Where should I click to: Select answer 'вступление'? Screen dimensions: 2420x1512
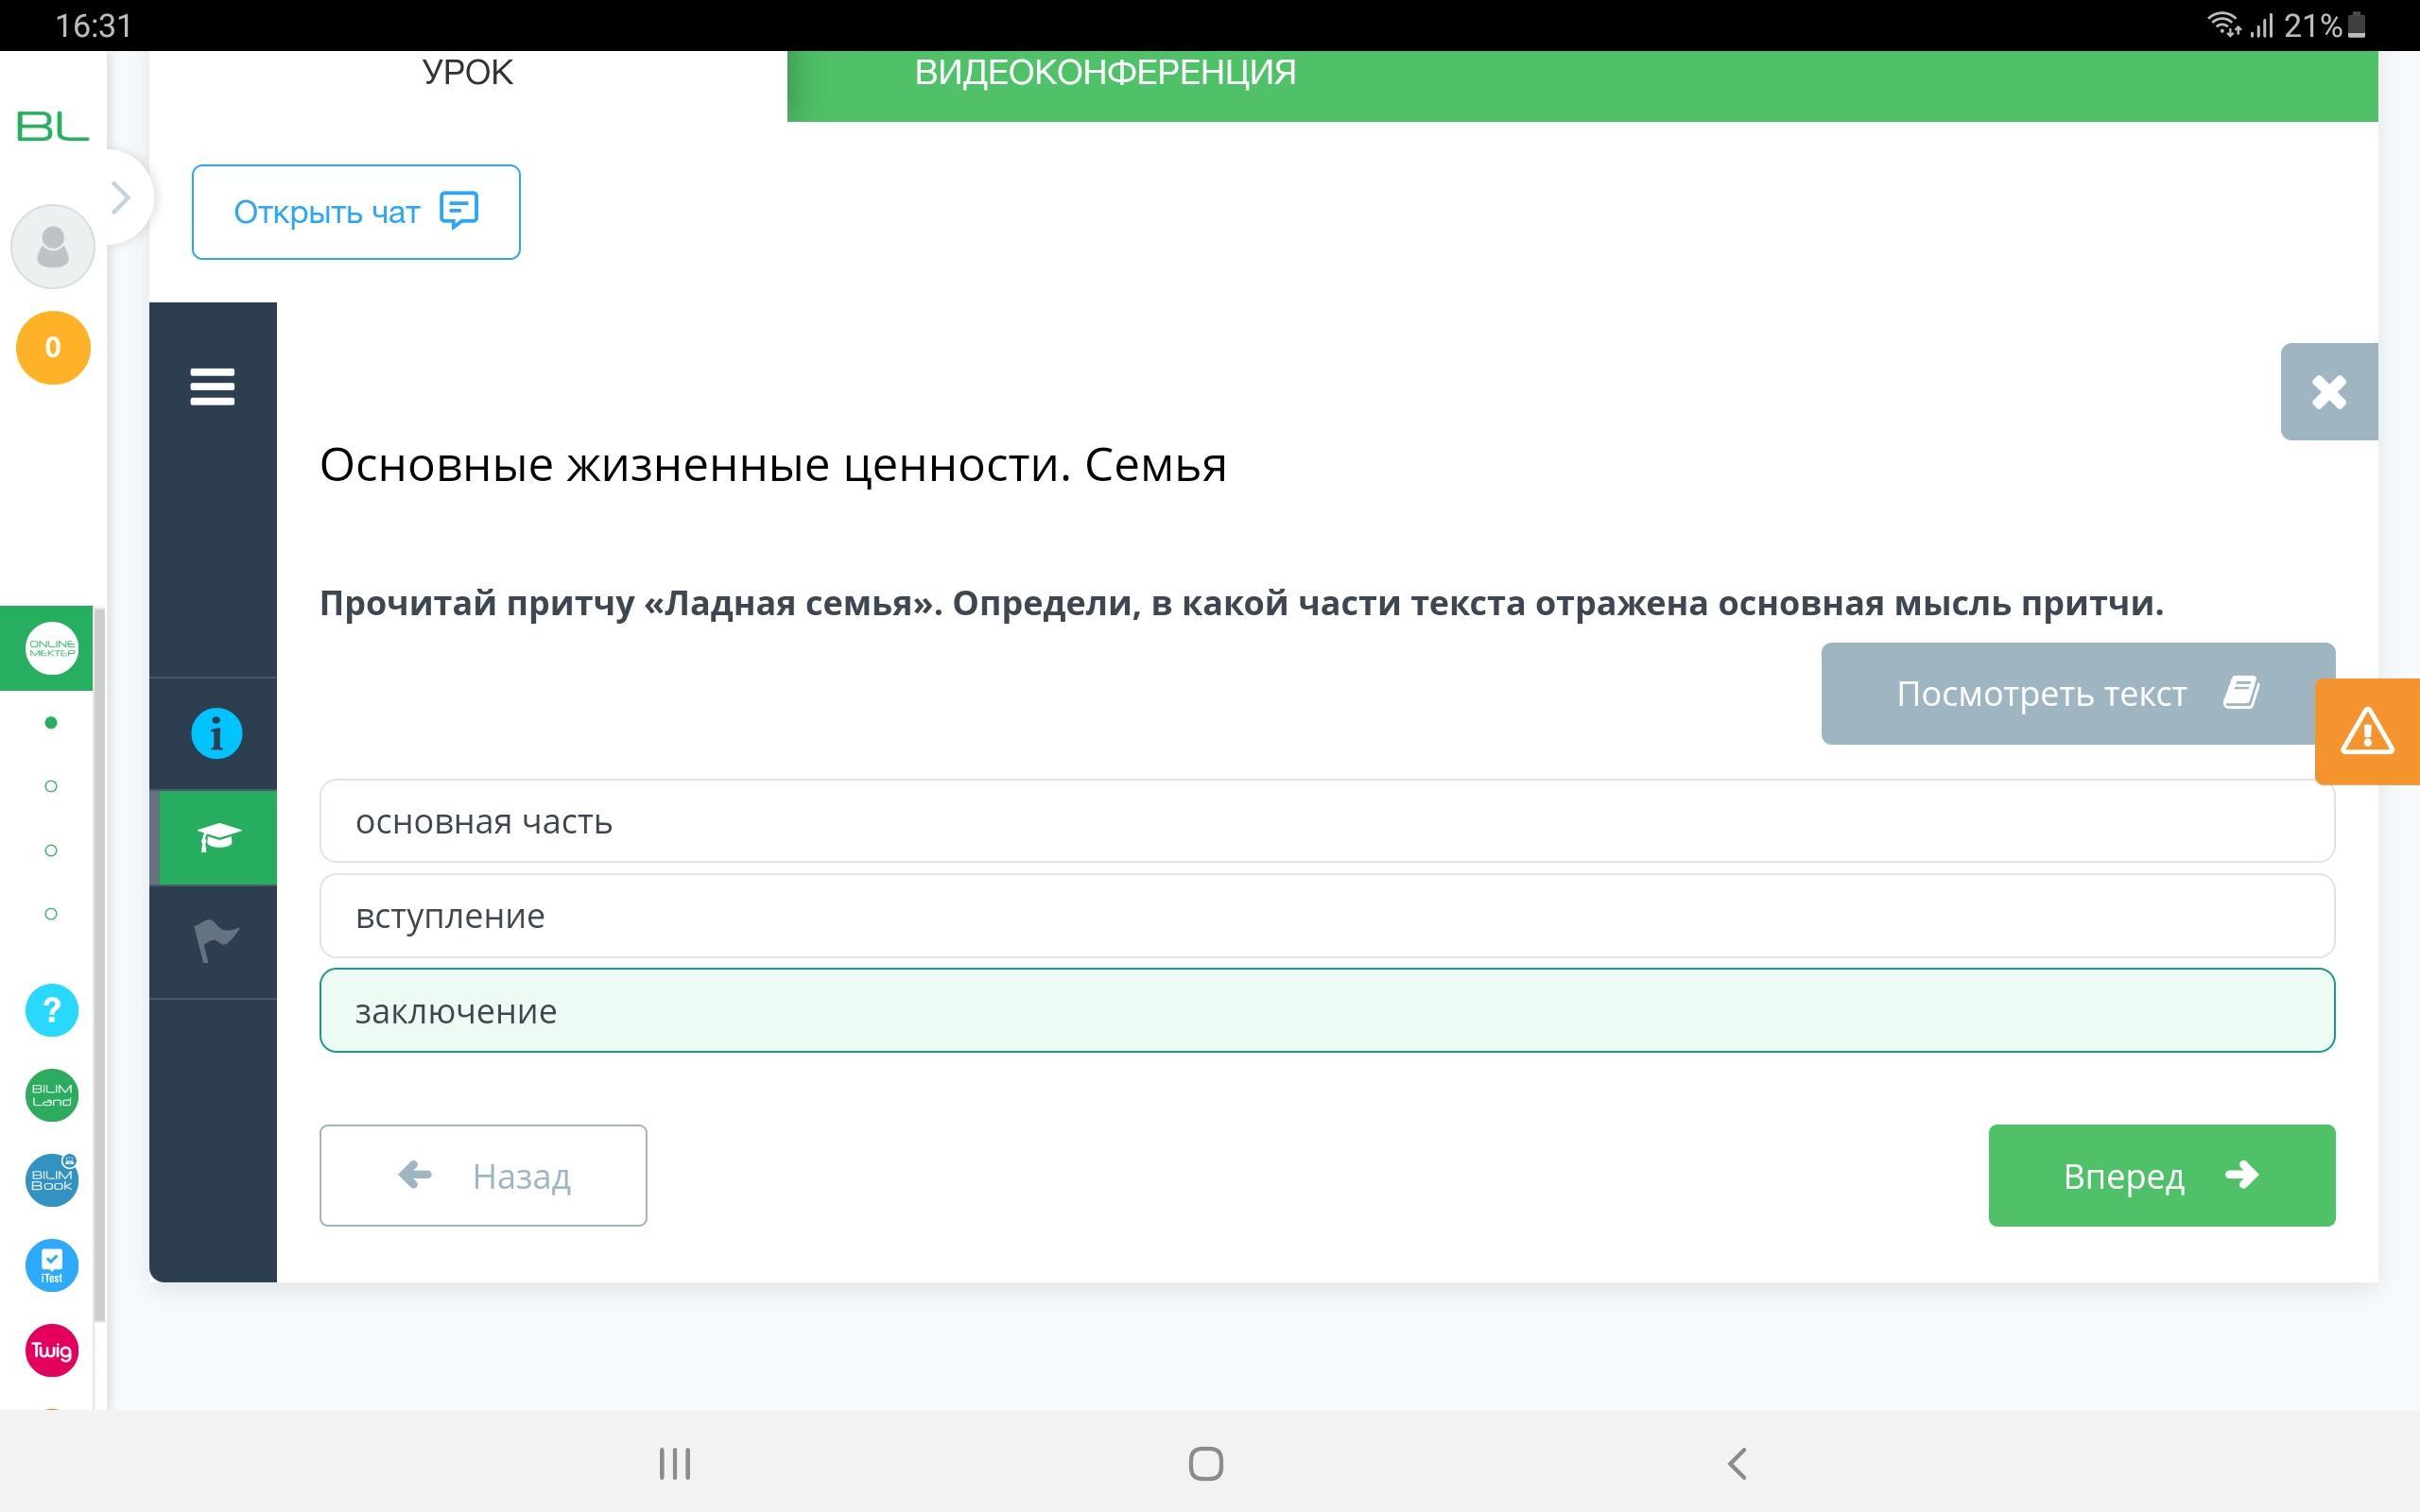(x=1326, y=916)
